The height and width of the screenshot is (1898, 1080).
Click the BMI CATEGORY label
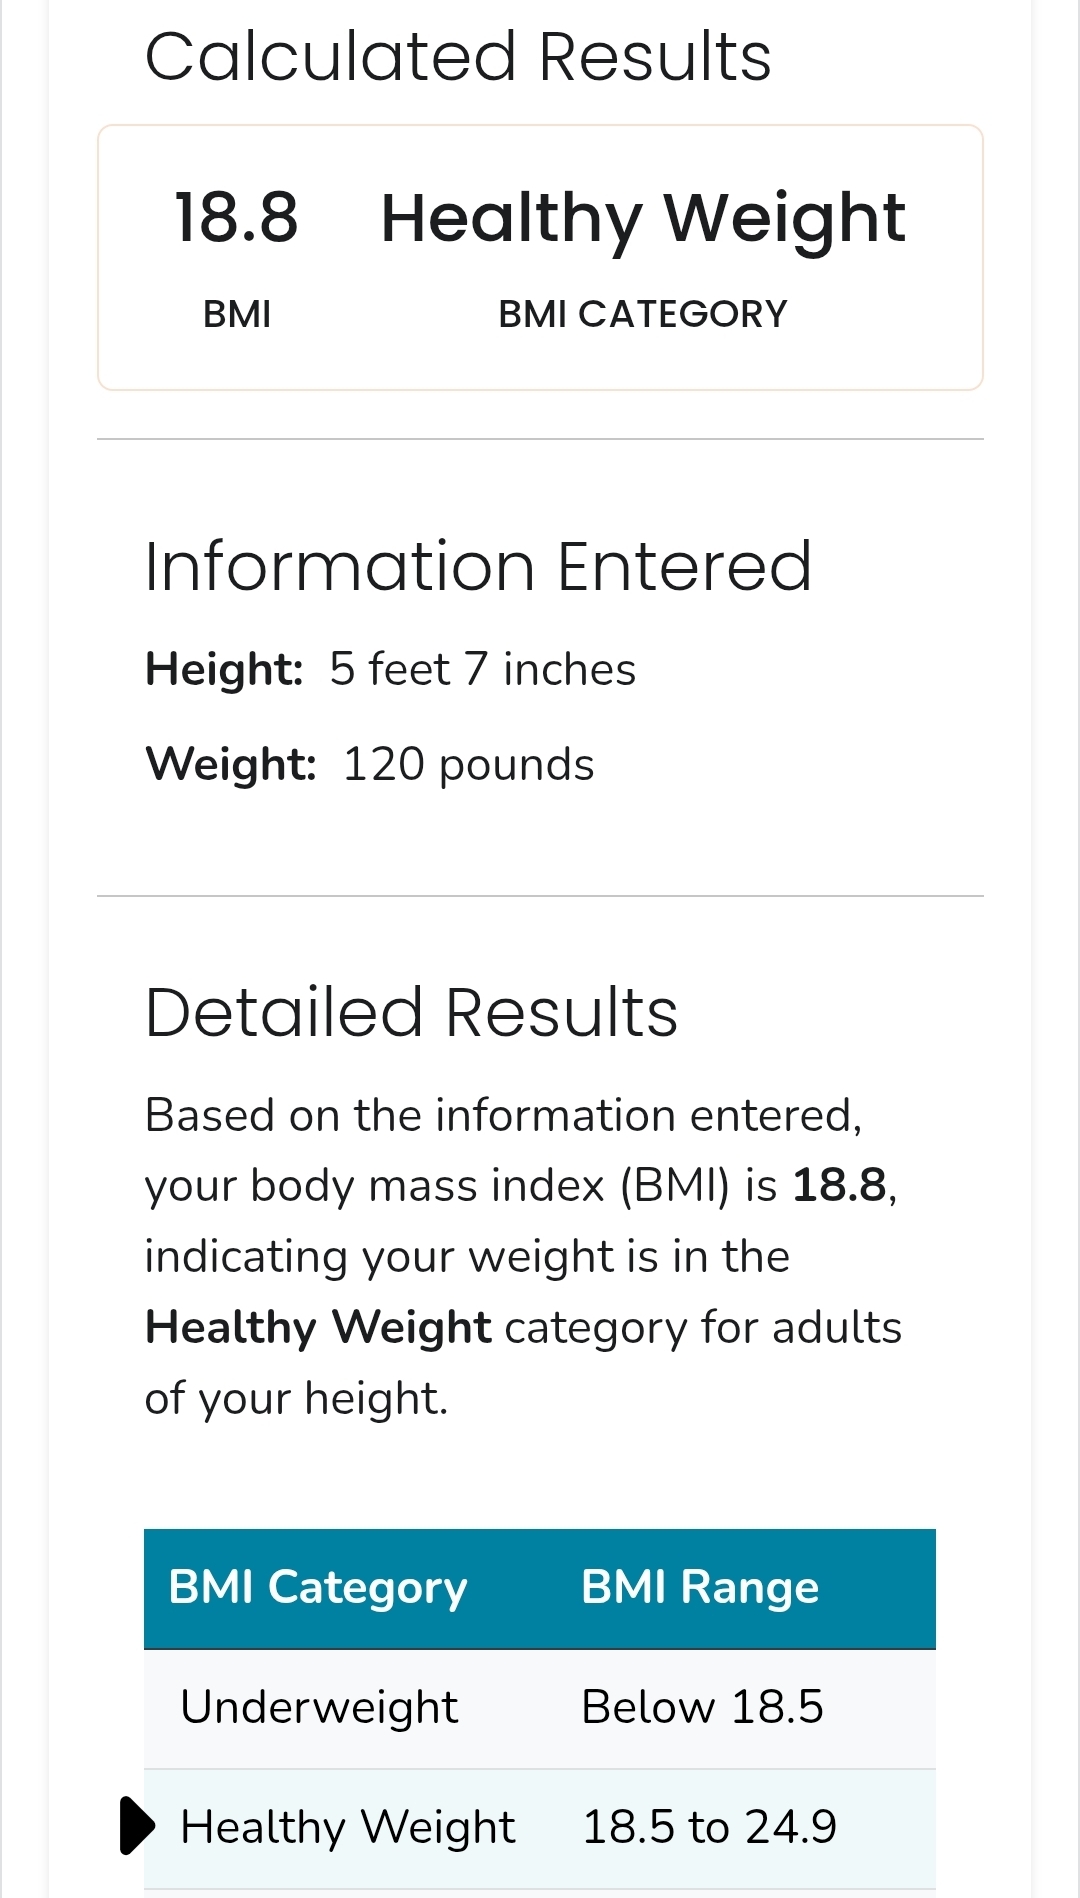[x=643, y=314]
